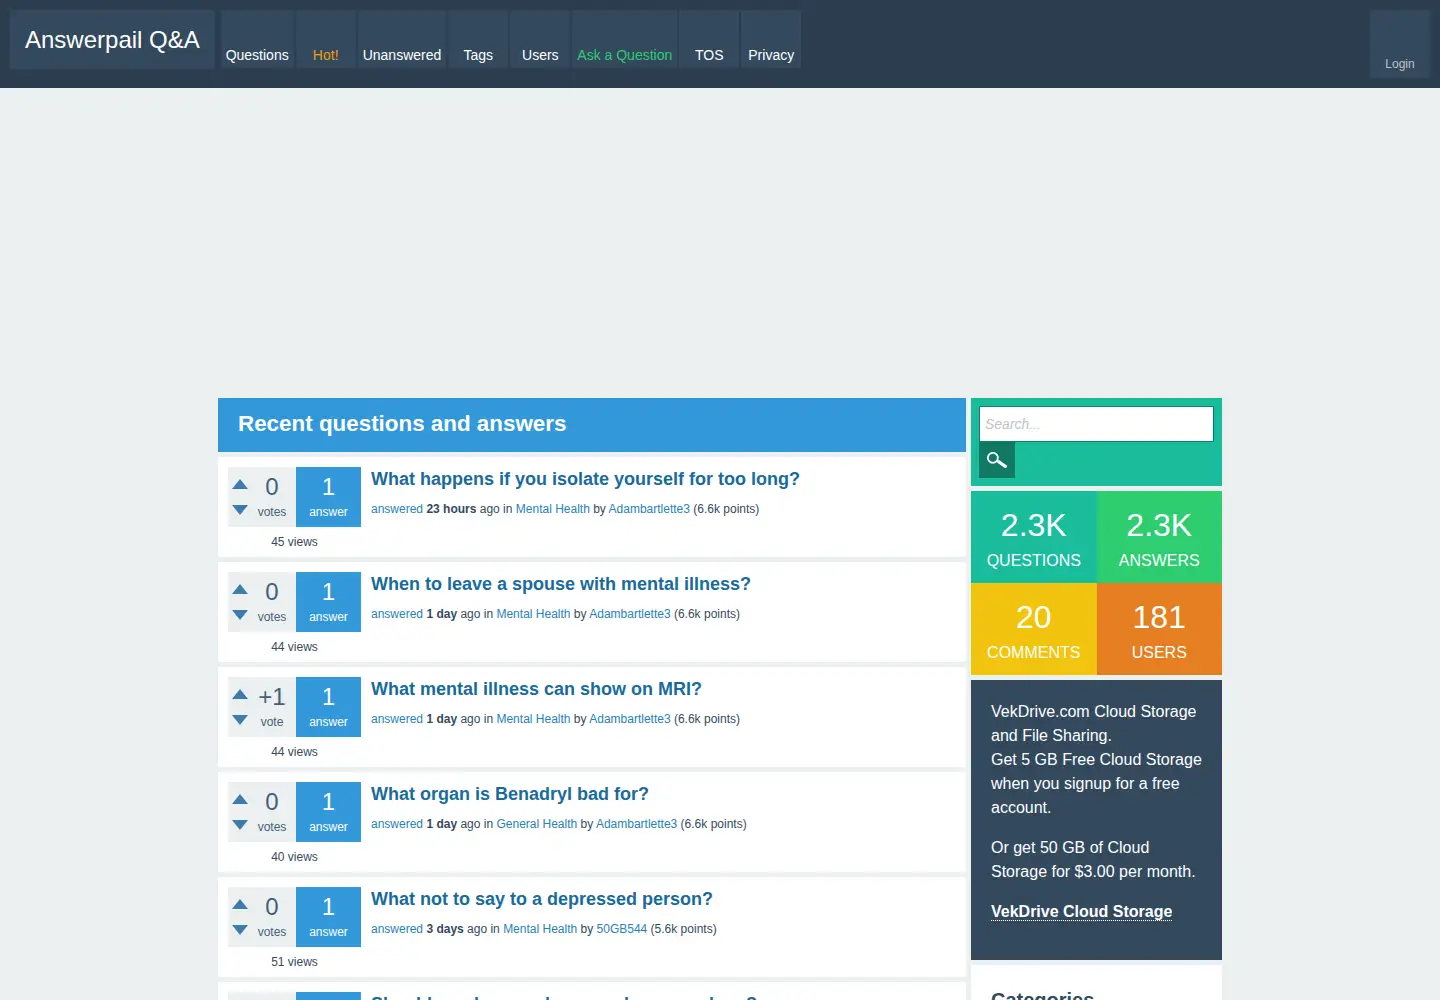Screen dimensions: 1440x1000
Task: Downvote 'What happens if you isolate yourself' question
Action: [x=240, y=510]
